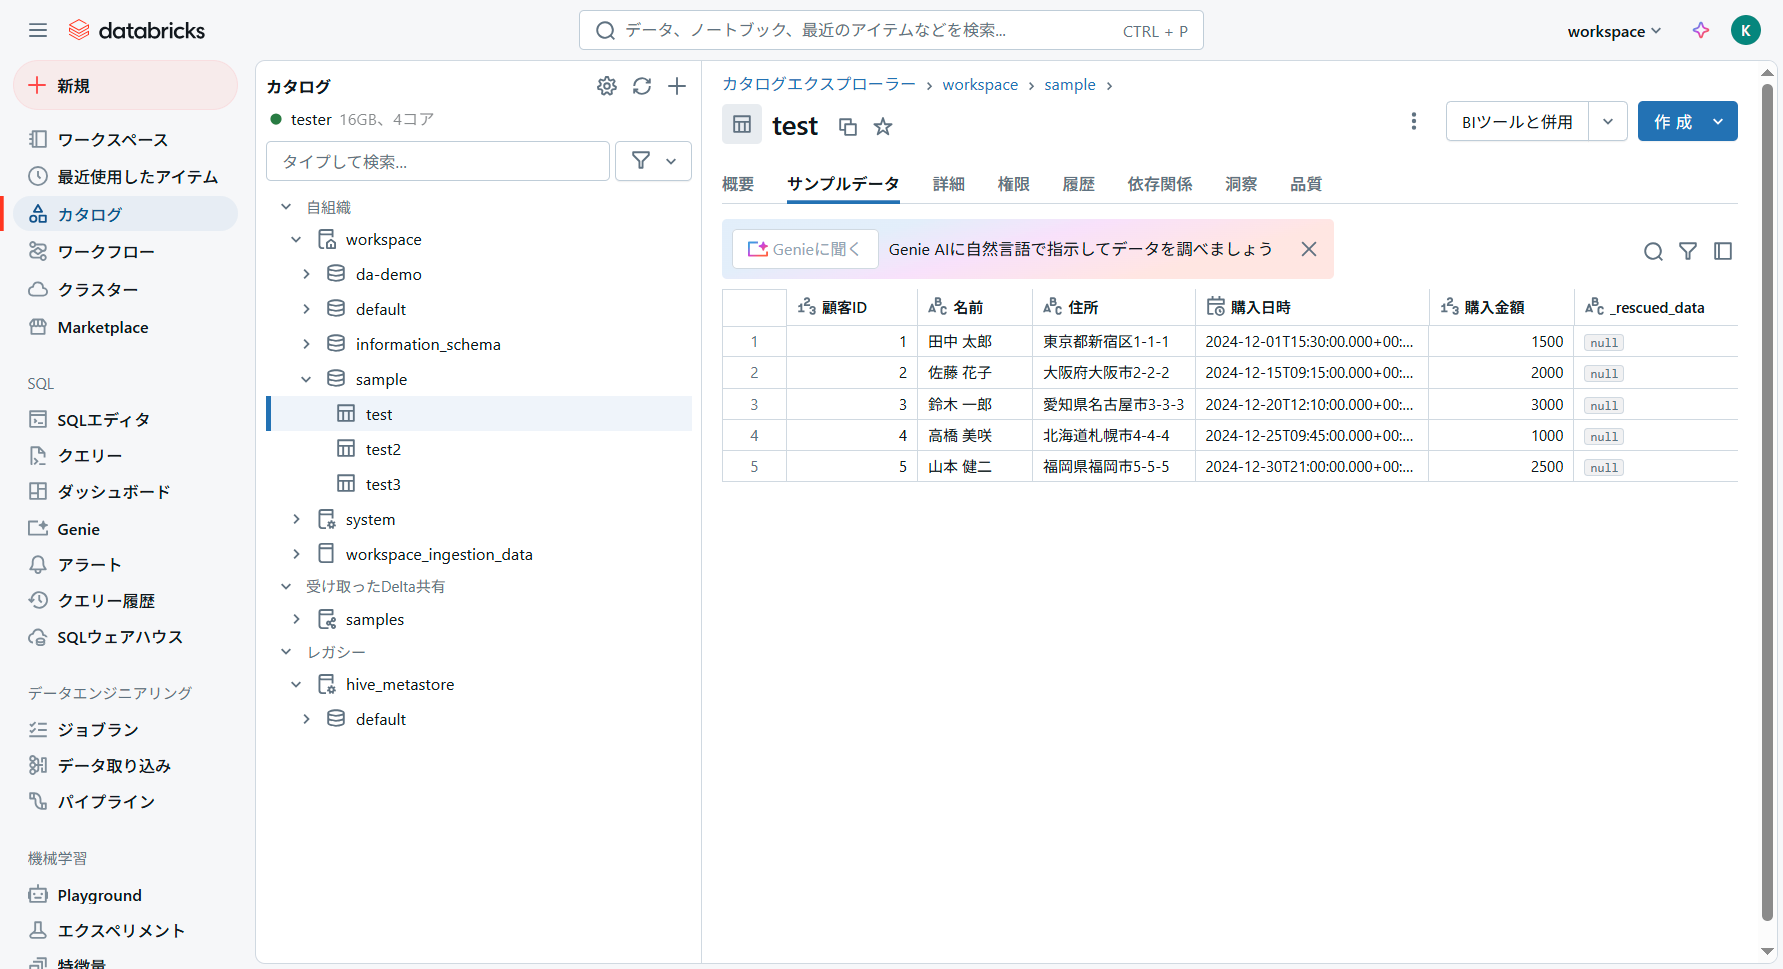Switch to the 権限 tab
1783x969 pixels.
(1013, 184)
